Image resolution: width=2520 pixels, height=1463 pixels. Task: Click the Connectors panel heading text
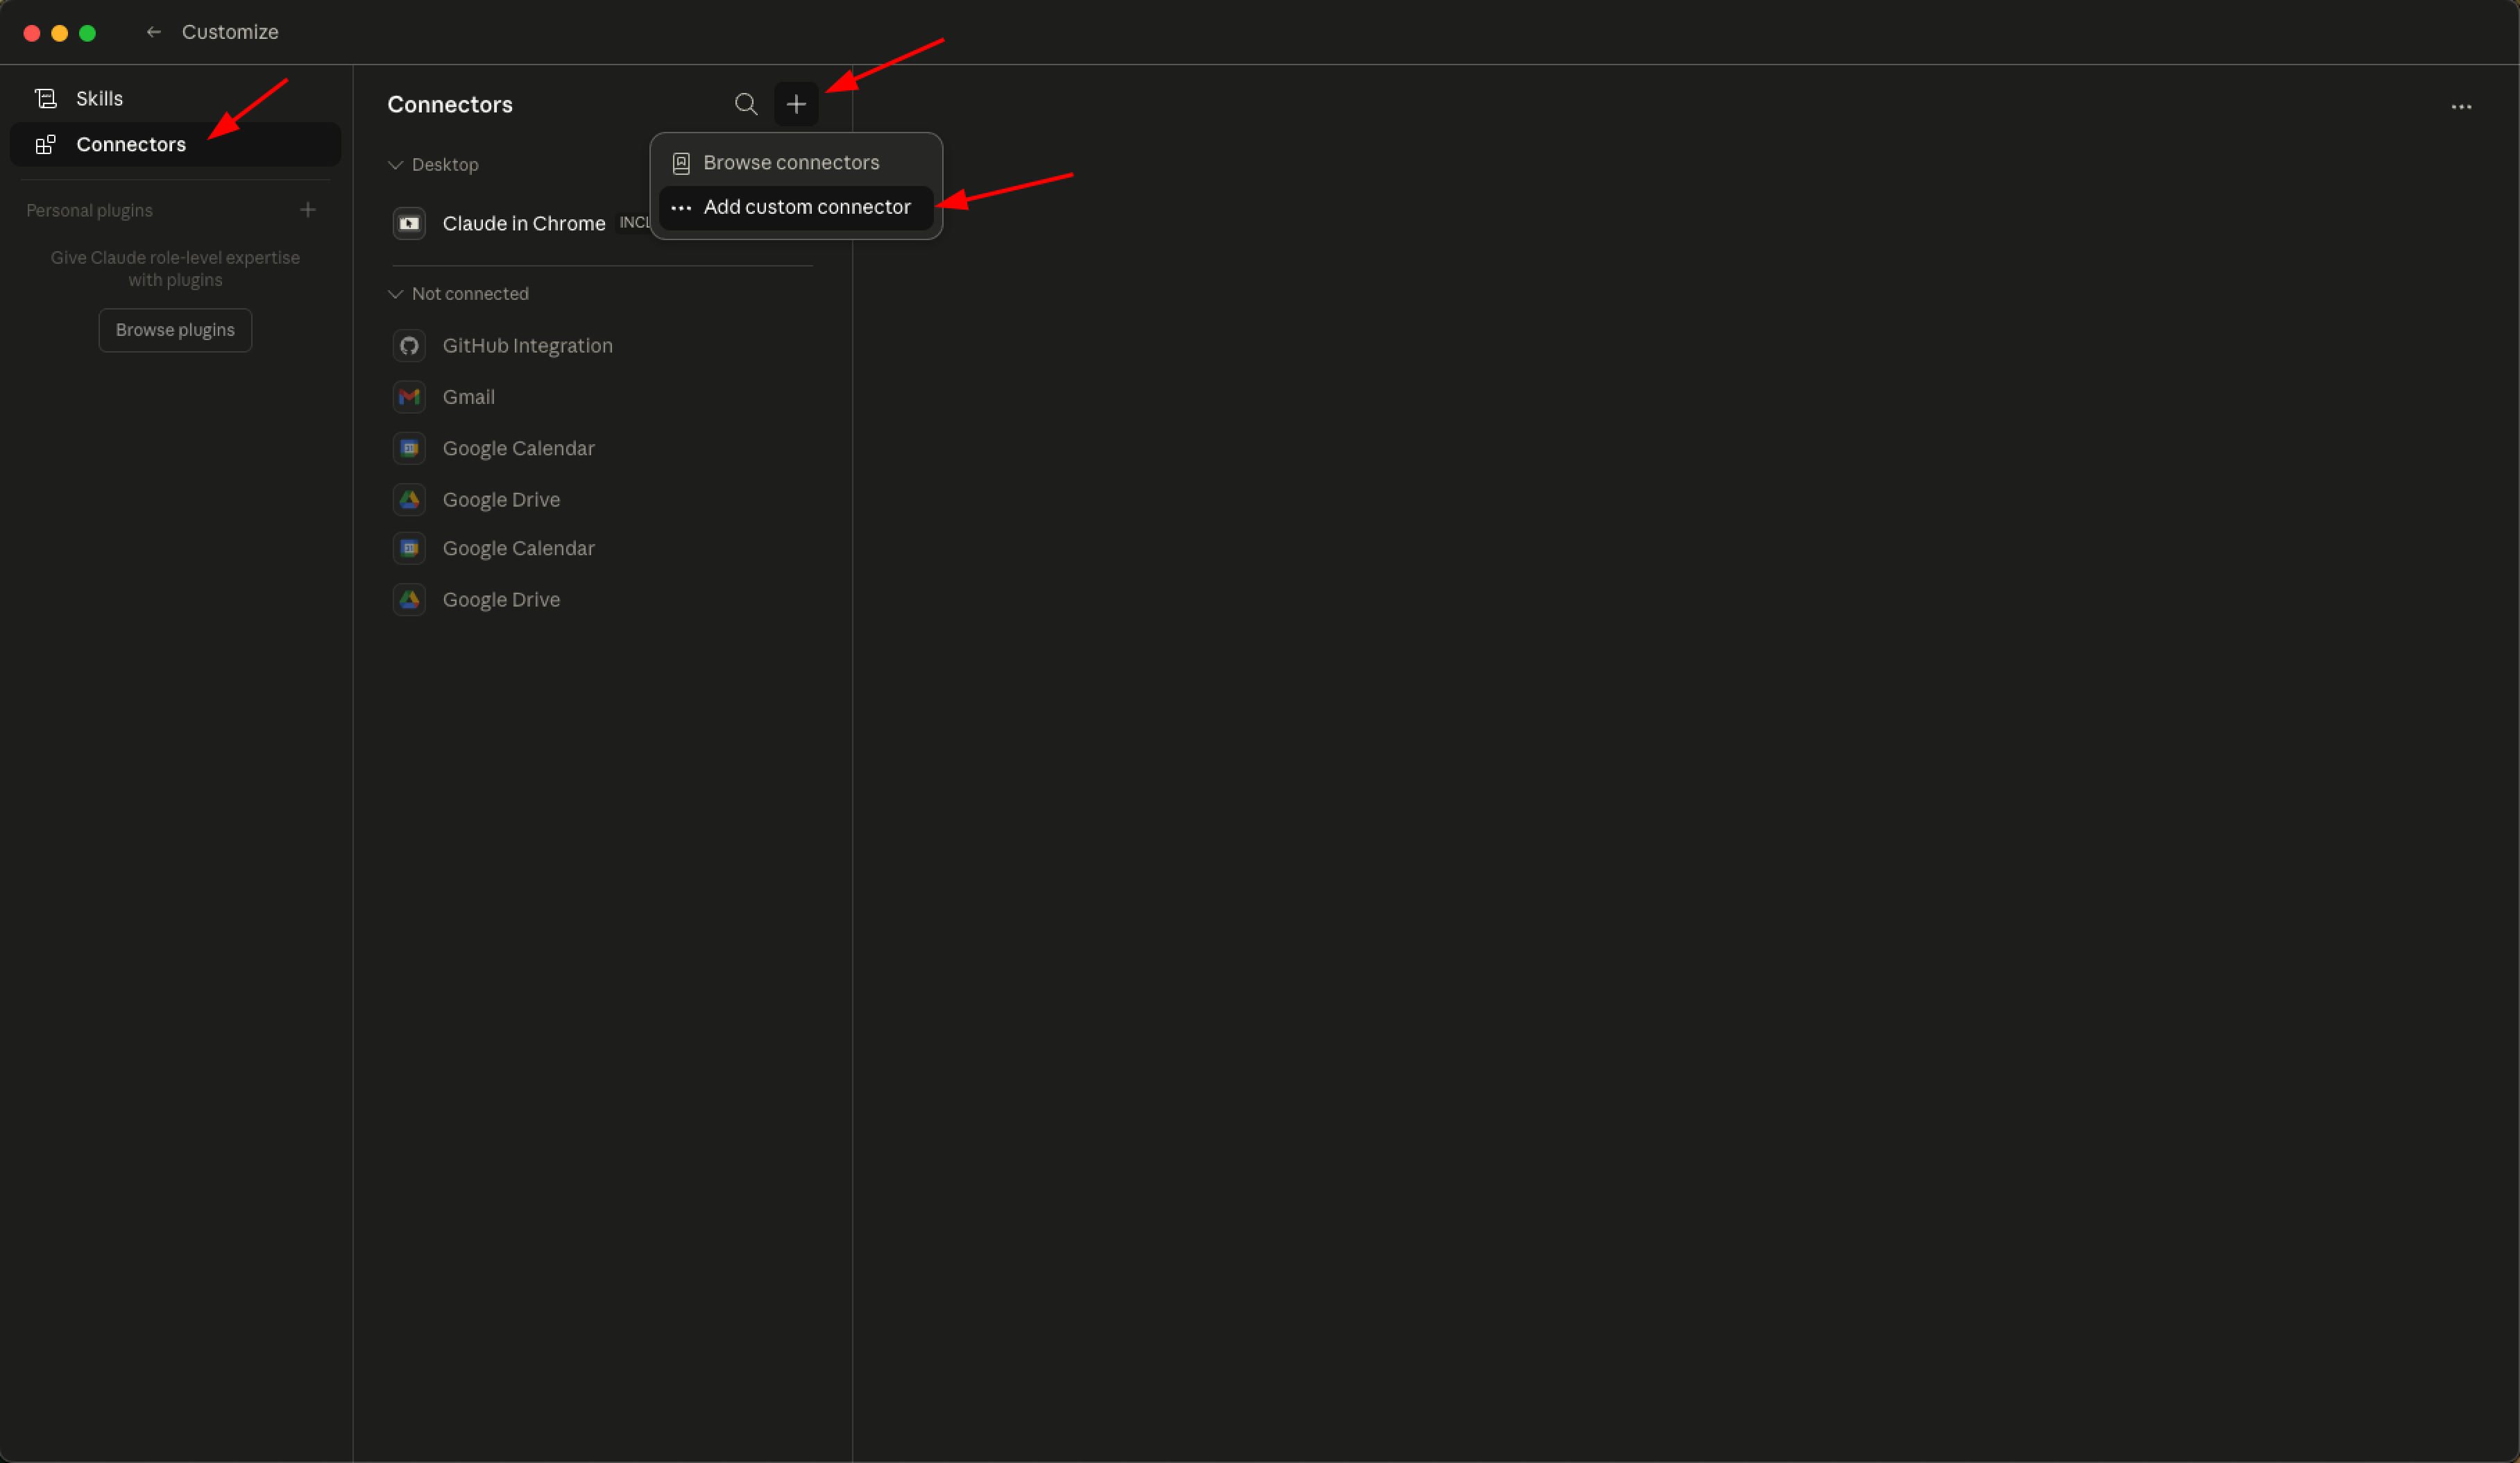click(450, 104)
